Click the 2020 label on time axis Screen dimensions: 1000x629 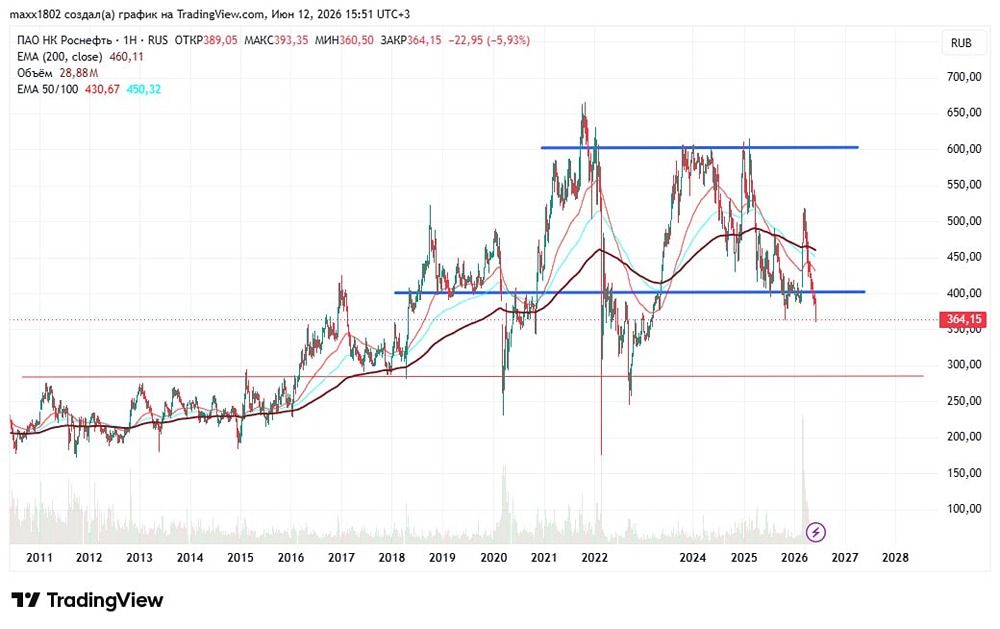493,558
